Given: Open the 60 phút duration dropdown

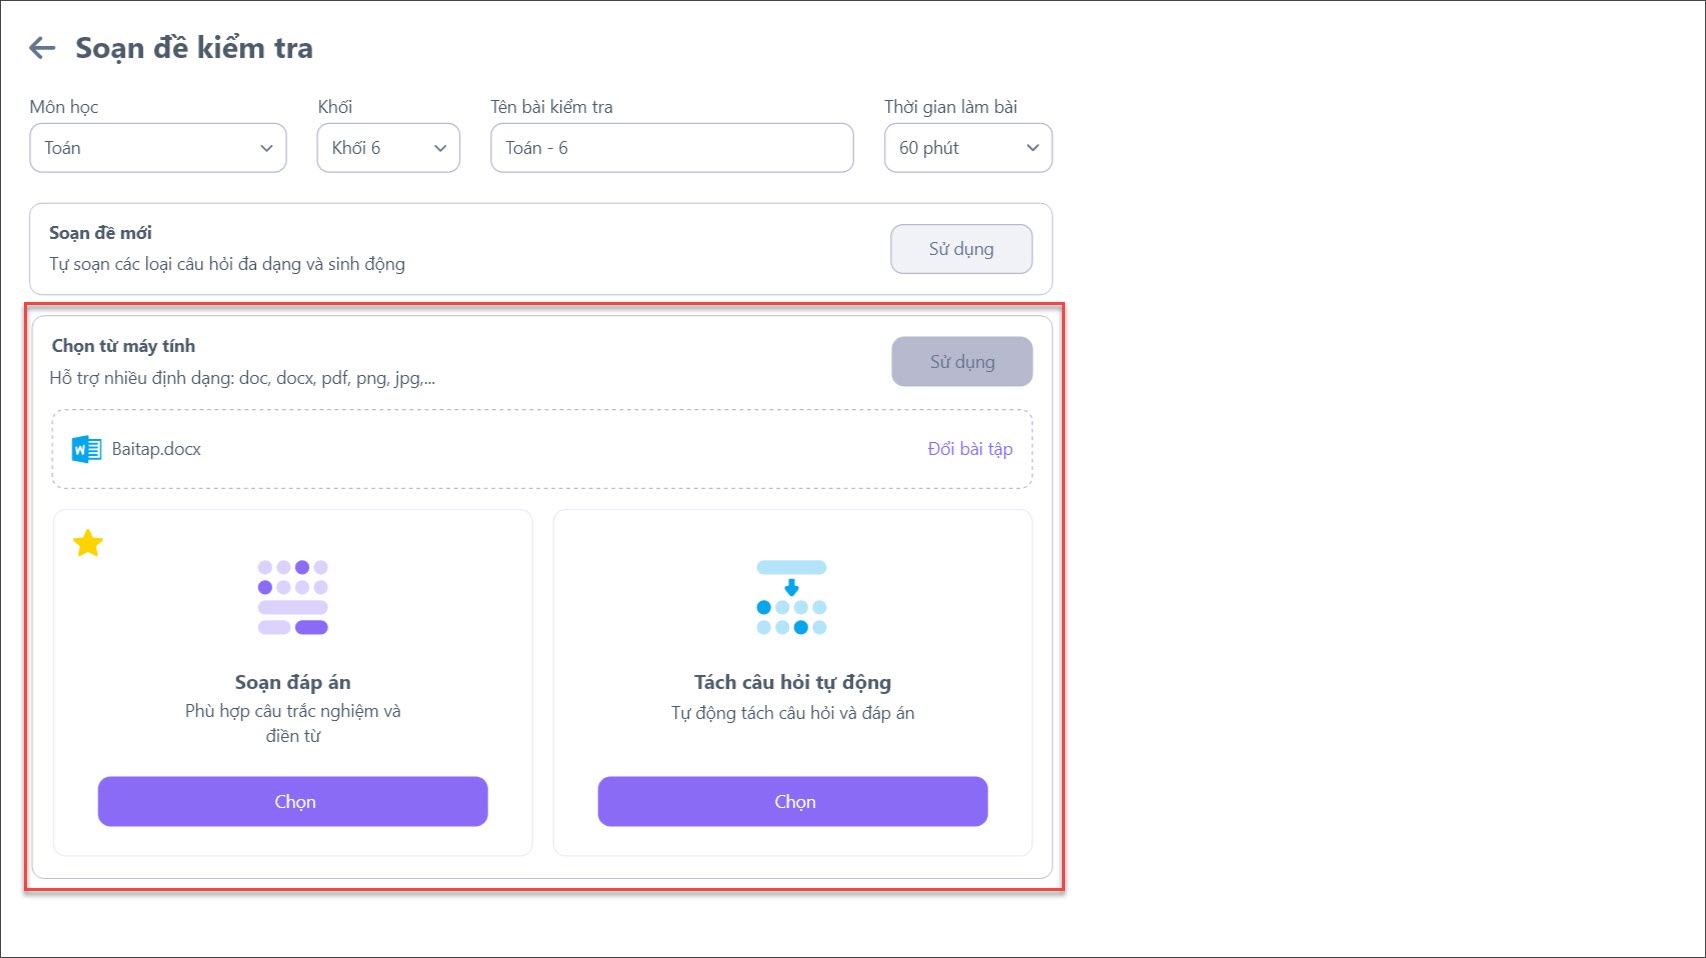Looking at the screenshot, I should (x=967, y=148).
